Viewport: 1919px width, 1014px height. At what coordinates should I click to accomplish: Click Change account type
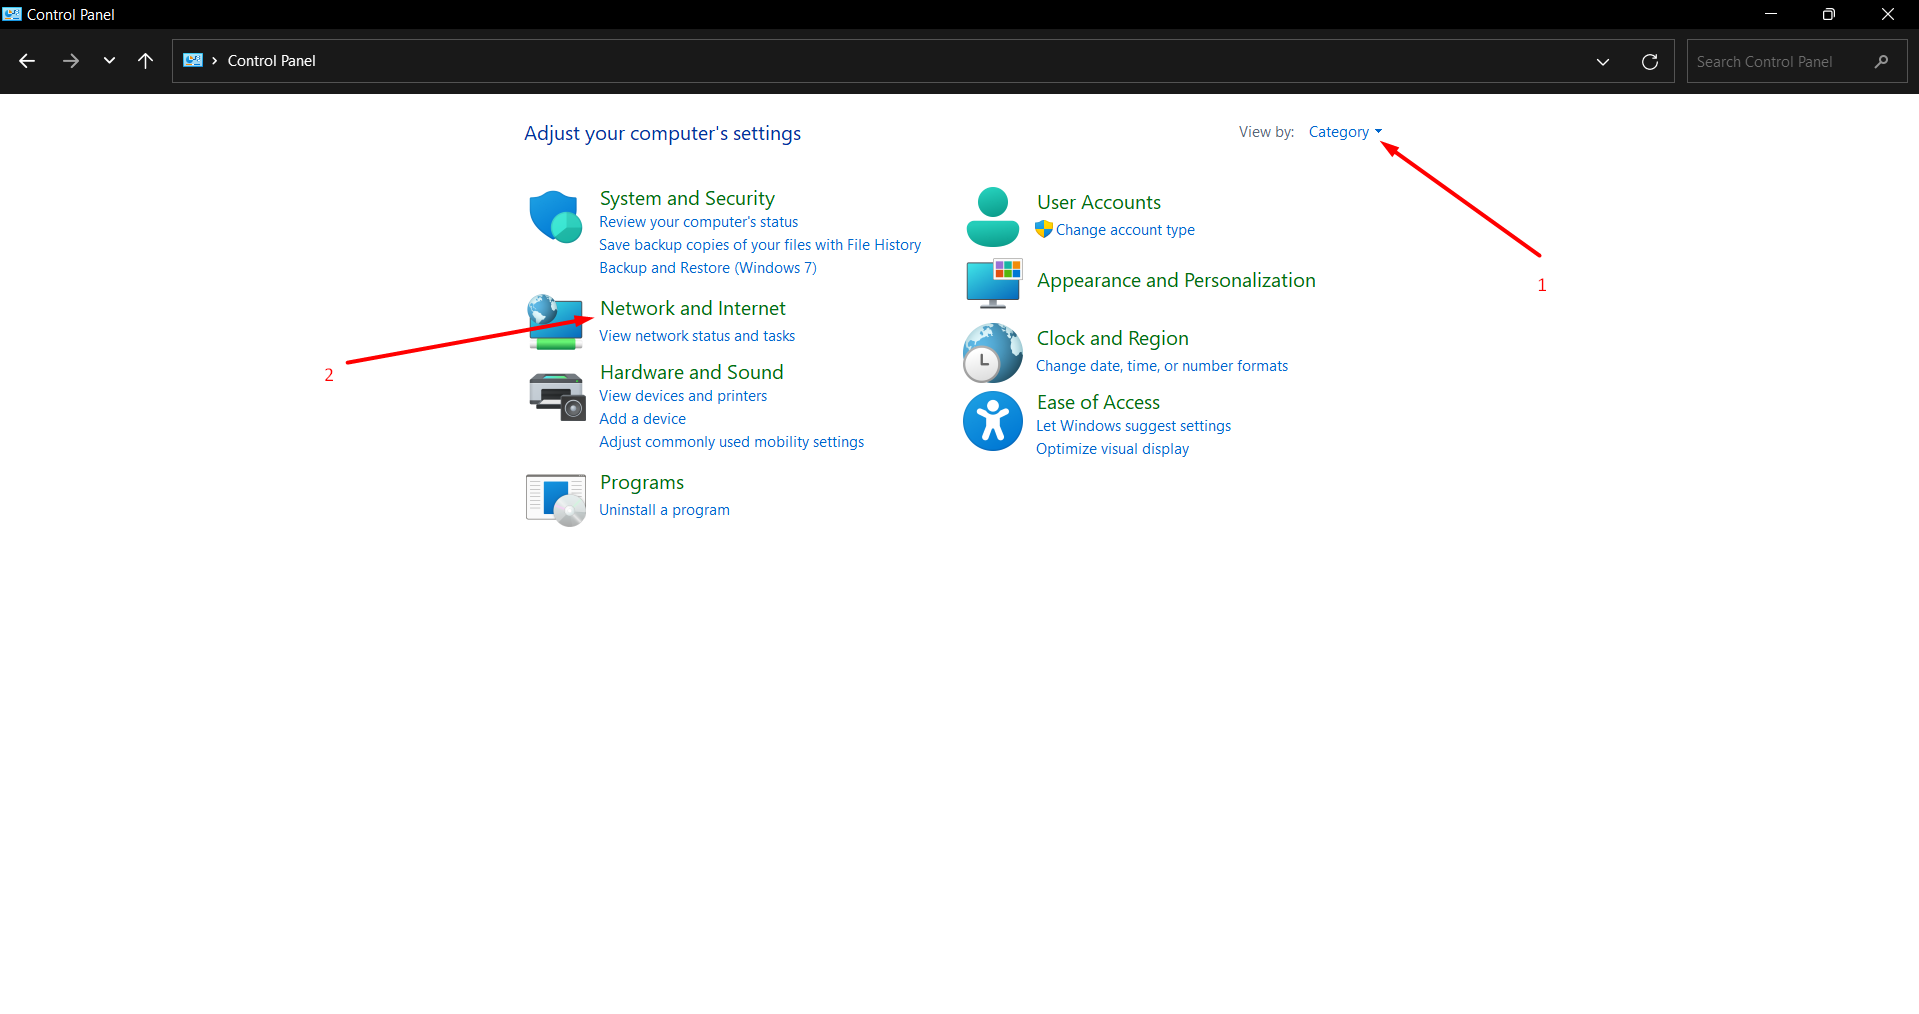tap(1125, 230)
